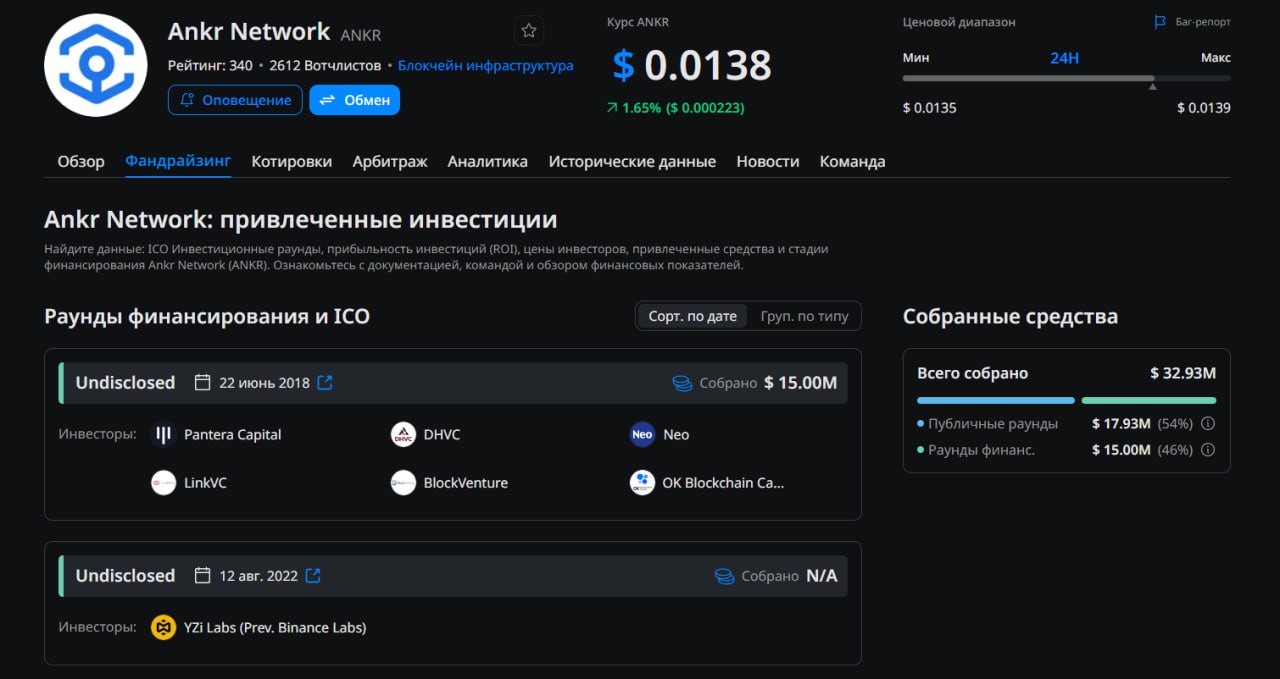Open the Исторические данные tab
1280x679 pixels.
(x=632, y=161)
